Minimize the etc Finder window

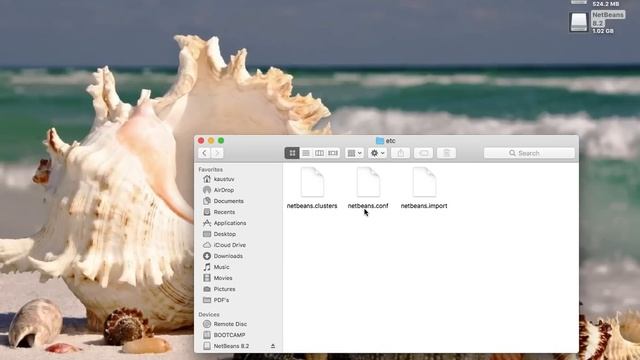click(211, 141)
